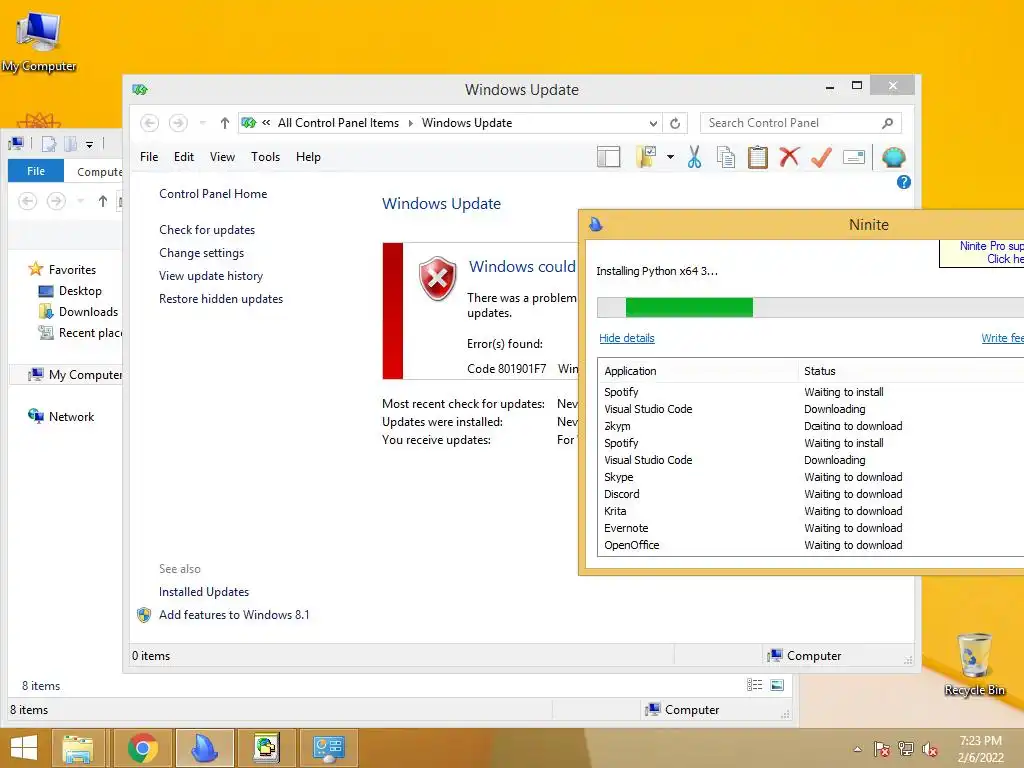
Task: Open Google Chrome from taskbar
Action: (x=142, y=748)
